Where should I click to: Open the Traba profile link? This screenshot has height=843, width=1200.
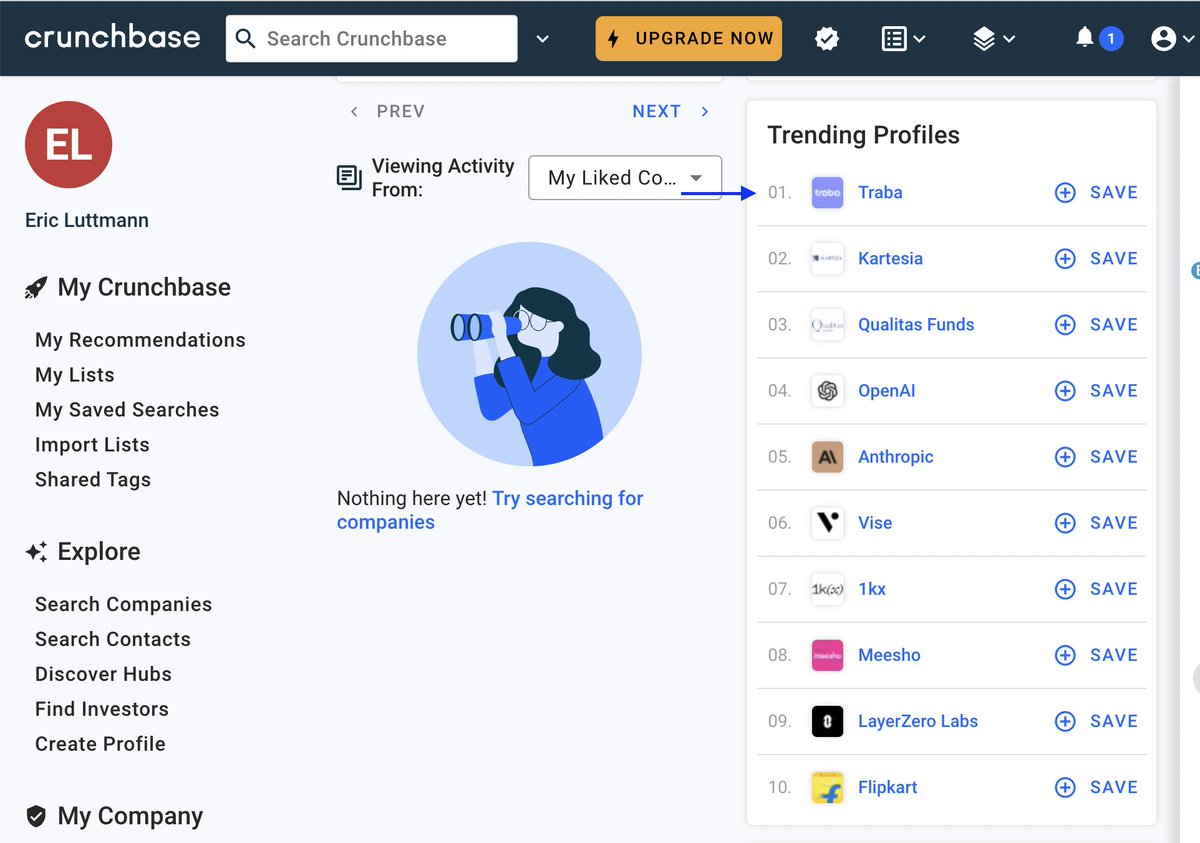point(880,192)
